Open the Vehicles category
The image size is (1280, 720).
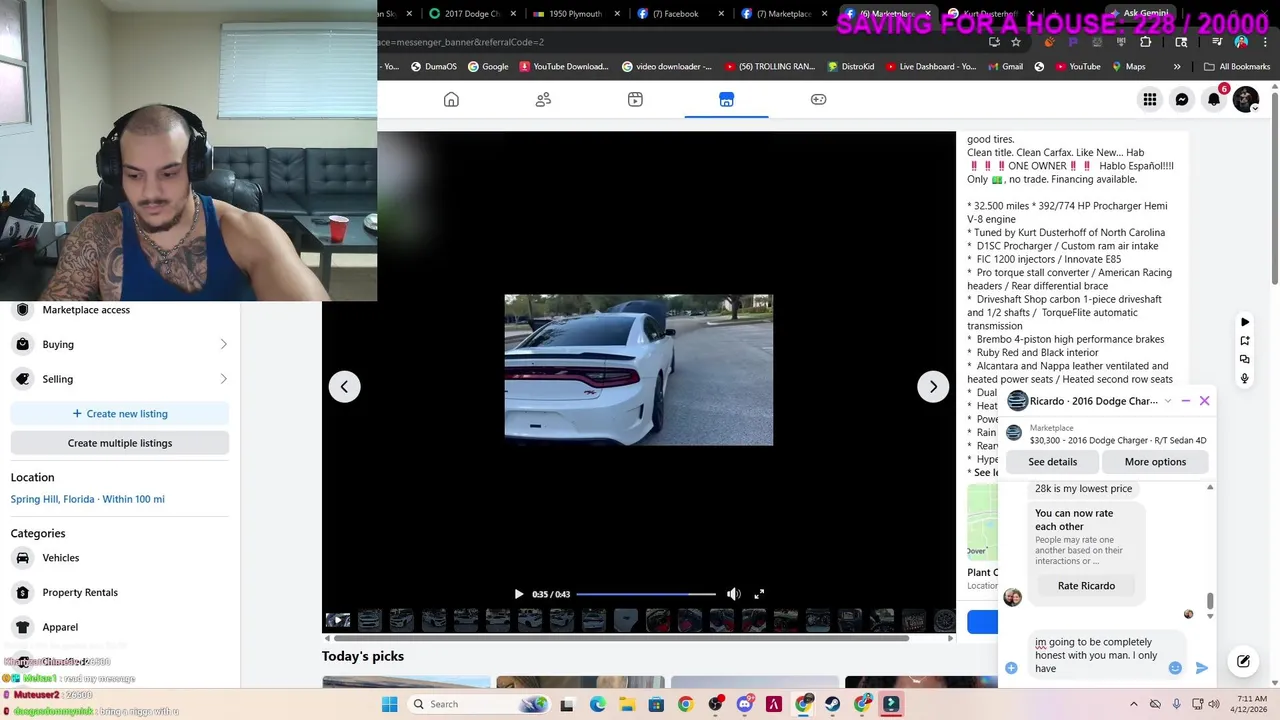coord(120,558)
